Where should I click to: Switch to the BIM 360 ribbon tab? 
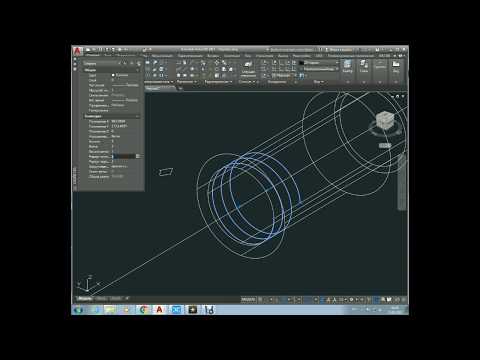pyautogui.click(x=384, y=56)
